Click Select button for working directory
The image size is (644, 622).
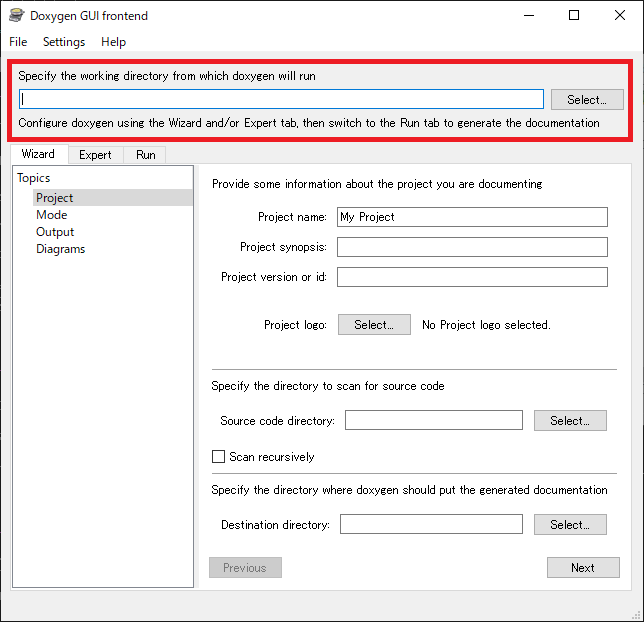586,99
